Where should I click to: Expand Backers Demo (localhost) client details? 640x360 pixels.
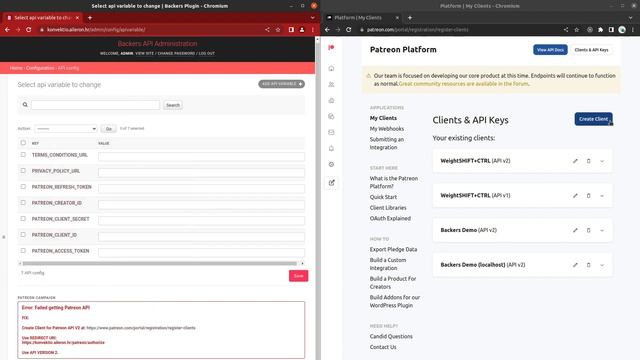point(602,265)
